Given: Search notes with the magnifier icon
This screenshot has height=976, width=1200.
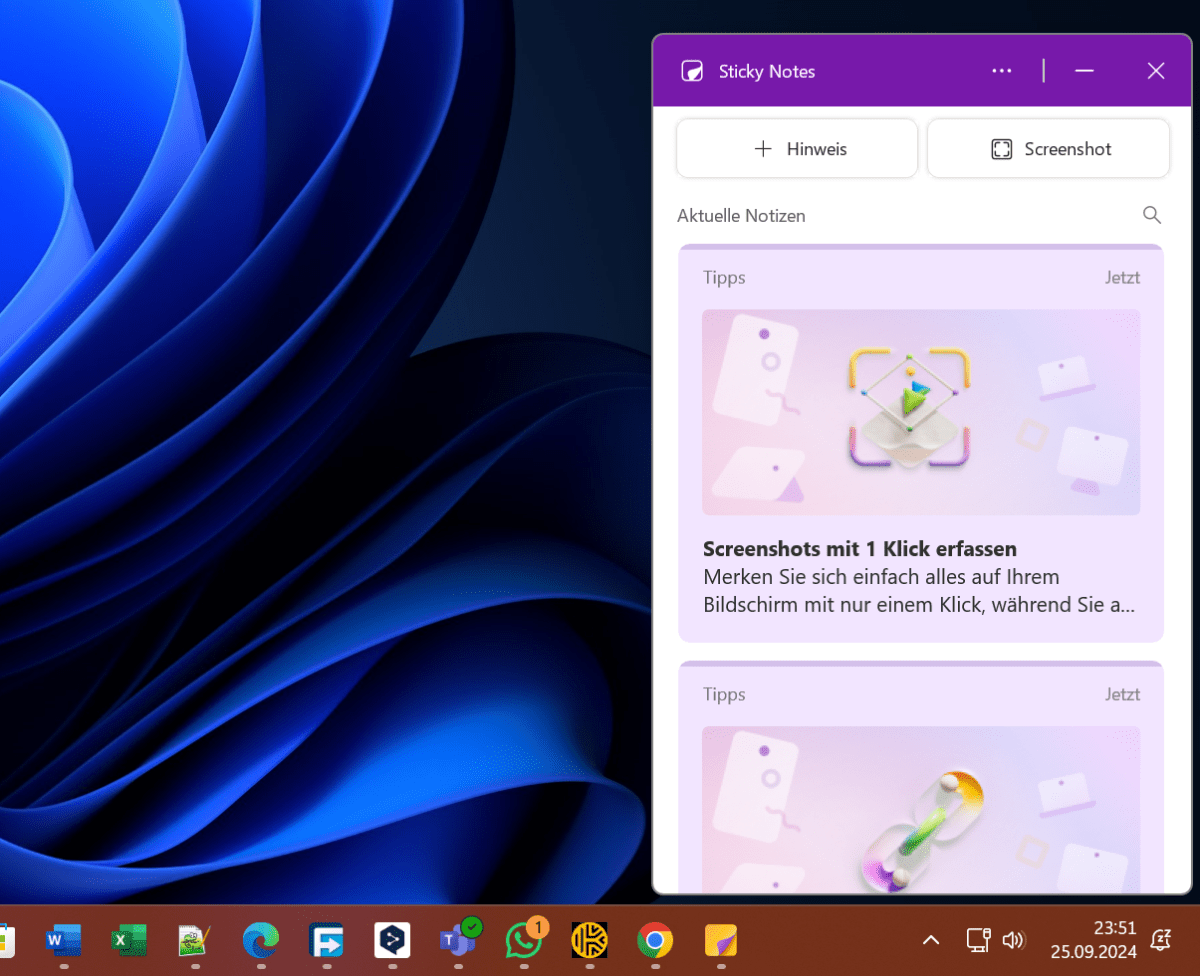Looking at the screenshot, I should [x=1152, y=215].
